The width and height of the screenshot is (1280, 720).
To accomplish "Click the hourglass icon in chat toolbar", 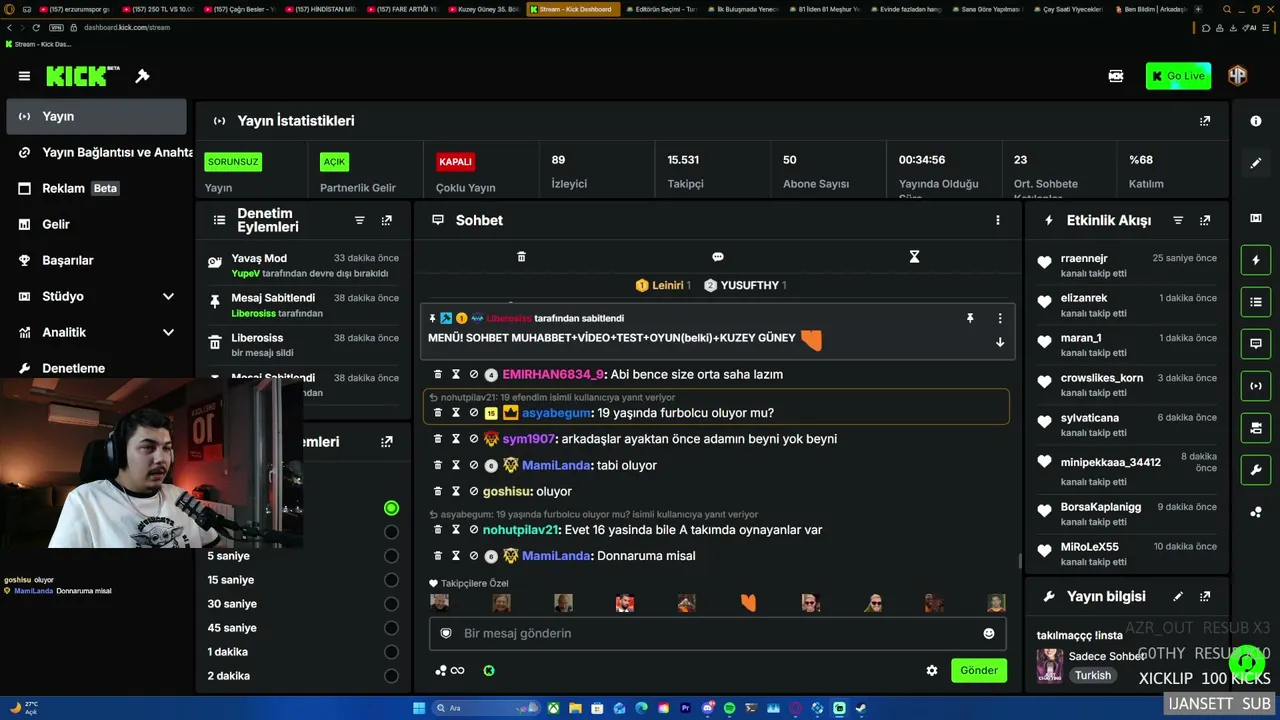I will point(914,257).
